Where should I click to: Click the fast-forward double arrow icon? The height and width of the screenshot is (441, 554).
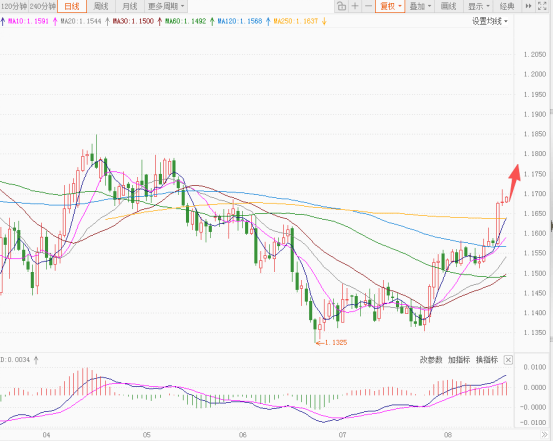[529, 6]
